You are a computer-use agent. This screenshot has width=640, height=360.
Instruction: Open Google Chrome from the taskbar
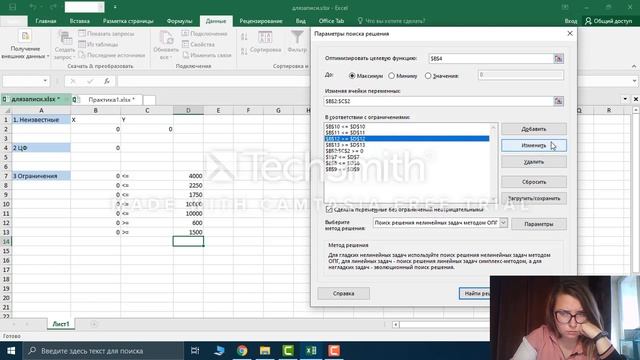click(242, 351)
